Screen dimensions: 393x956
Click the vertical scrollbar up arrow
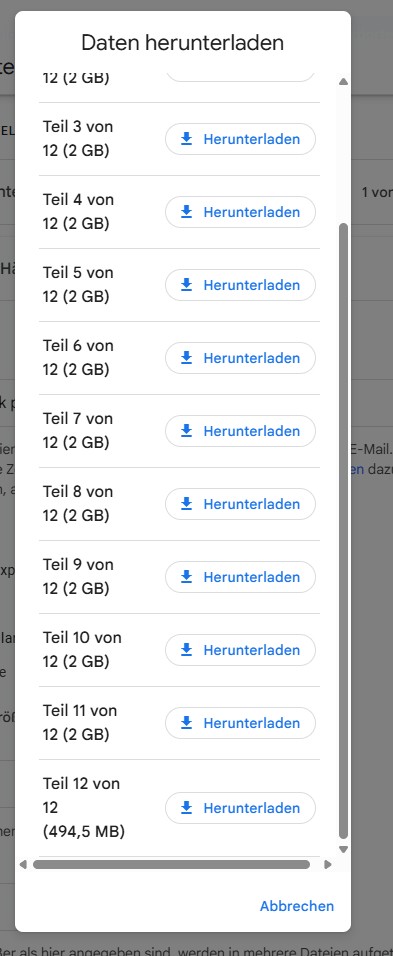coord(343,81)
